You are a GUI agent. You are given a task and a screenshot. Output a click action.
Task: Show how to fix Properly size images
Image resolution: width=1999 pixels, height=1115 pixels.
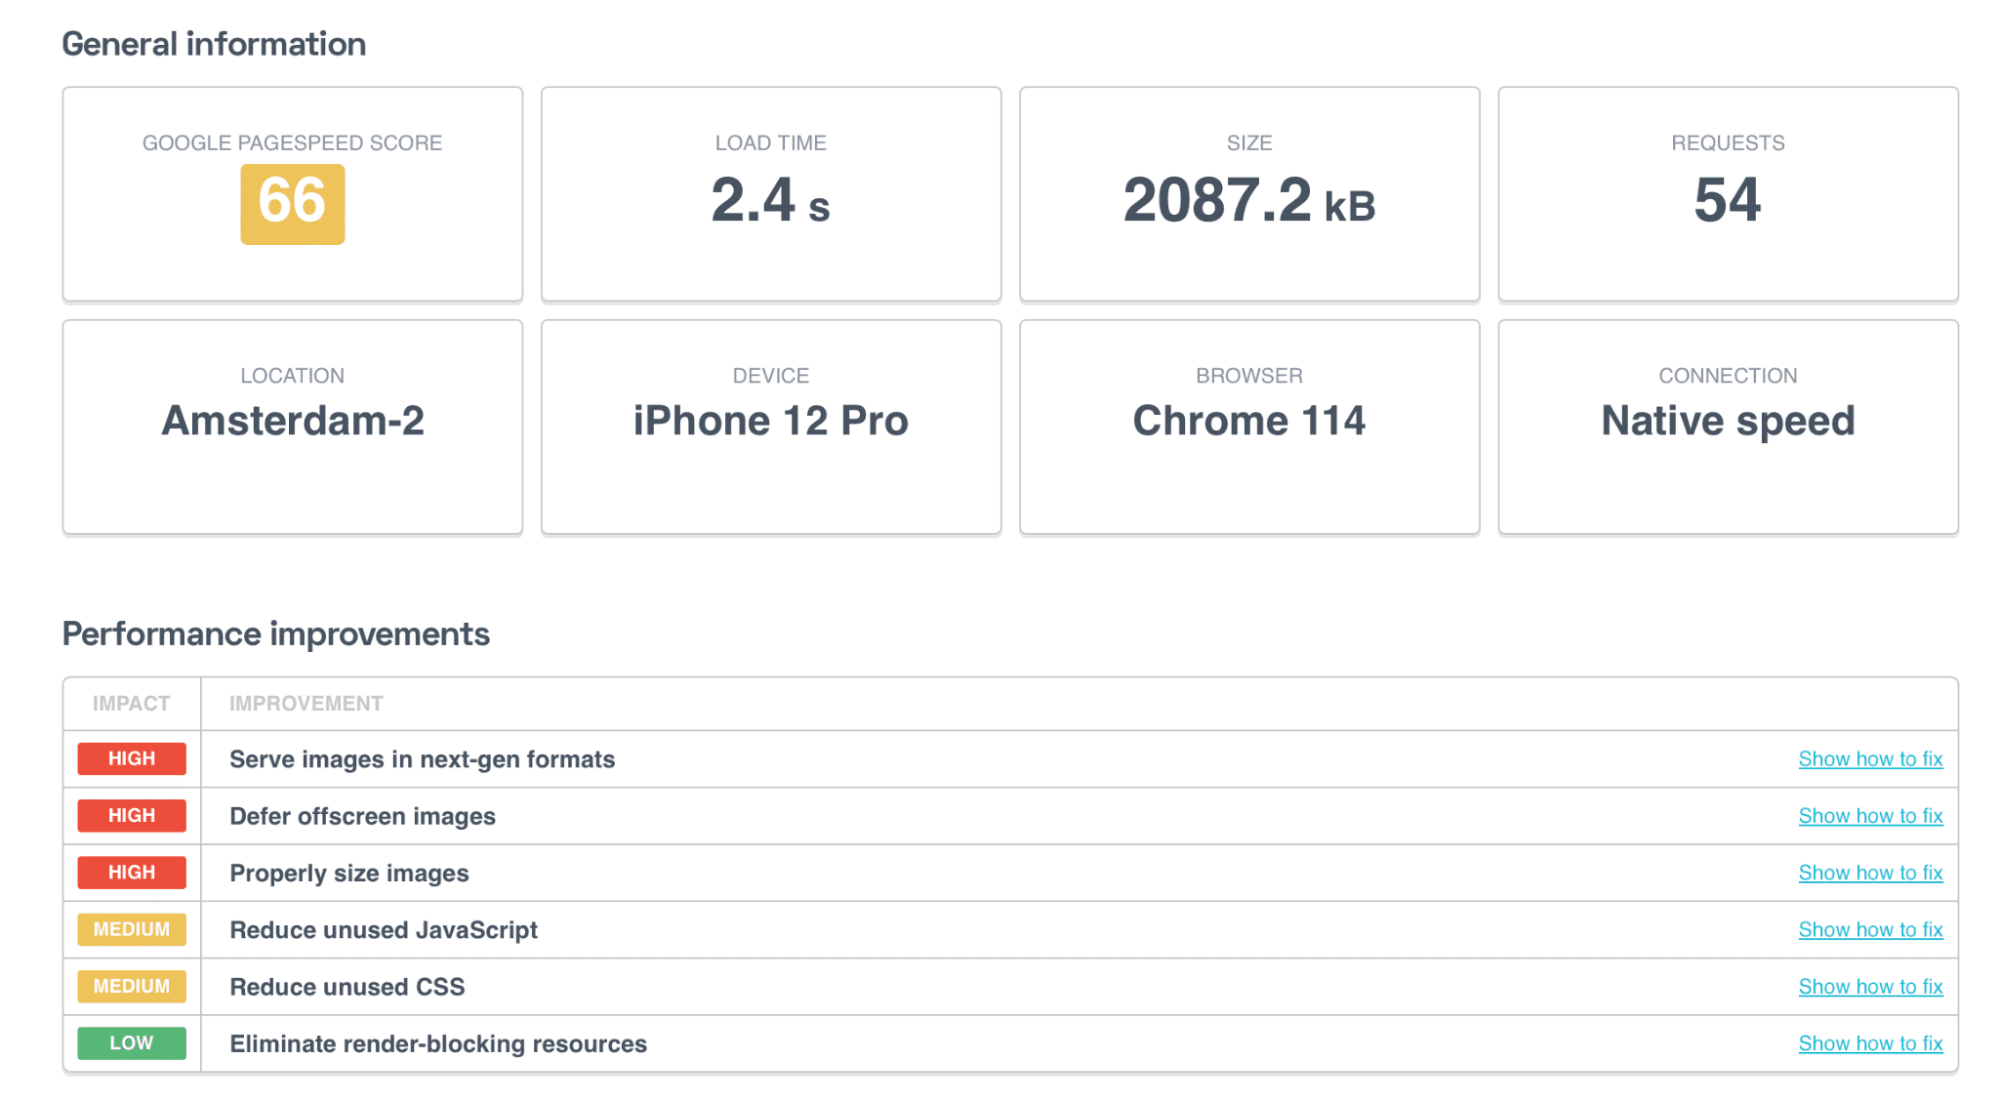[1870, 873]
